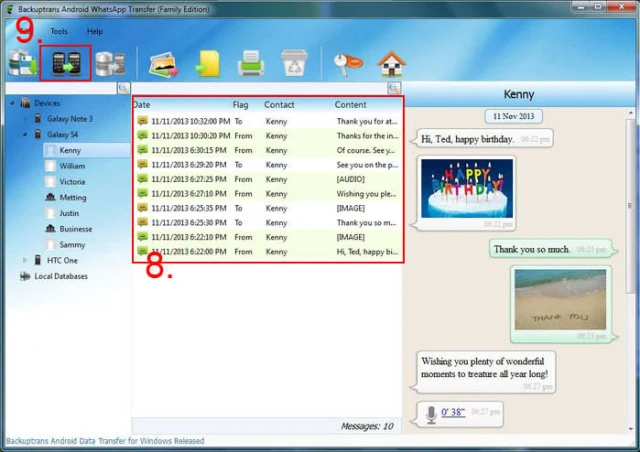Click the search icon above device tree

(123, 88)
